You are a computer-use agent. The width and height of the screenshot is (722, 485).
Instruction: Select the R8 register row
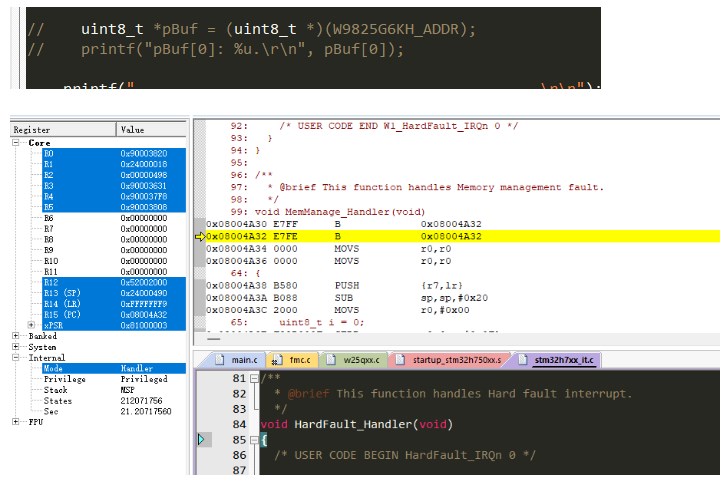(114, 240)
